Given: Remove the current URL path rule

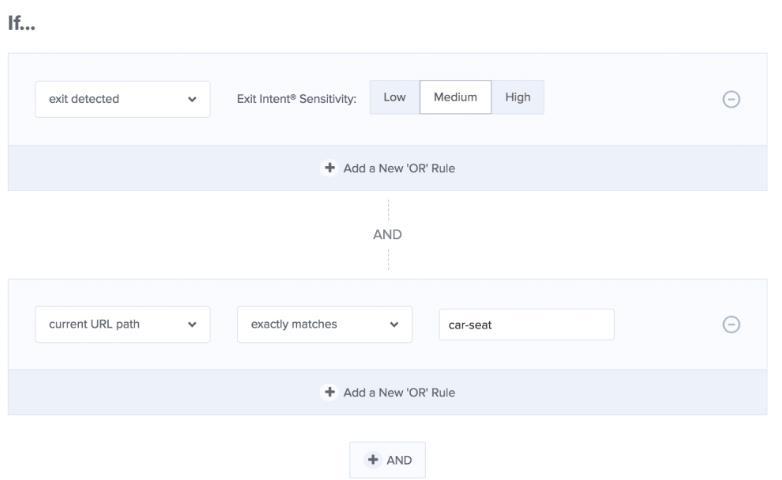Looking at the screenshot, I should (x=731, y=324).
